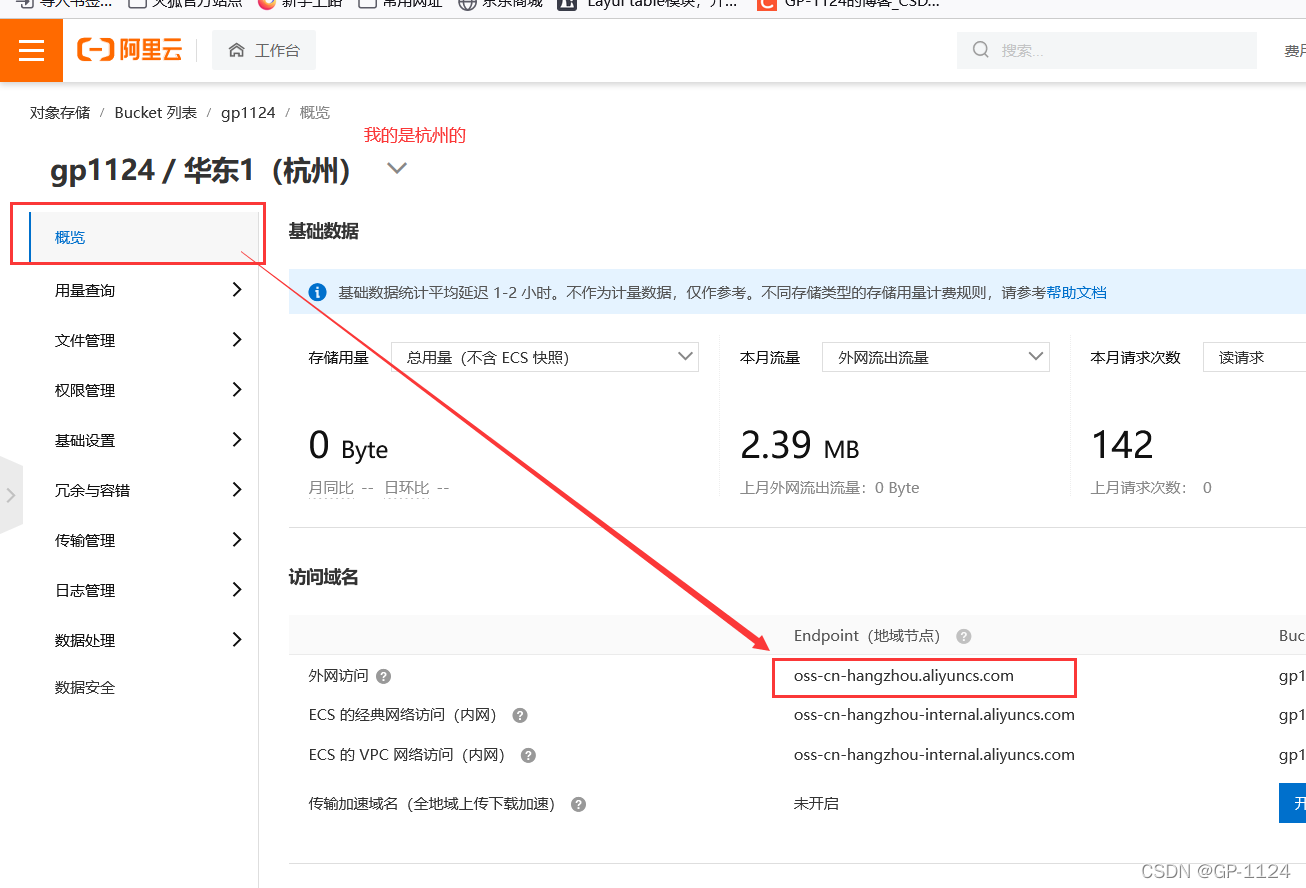Expand the bucket switcher chevron beside title
Viewport: 1306px width, 888px height.
coord(397,168)
